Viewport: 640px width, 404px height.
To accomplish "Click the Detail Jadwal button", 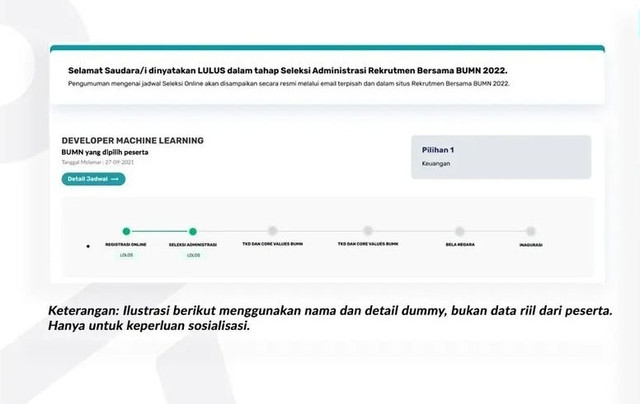I will tap(93, 179).
